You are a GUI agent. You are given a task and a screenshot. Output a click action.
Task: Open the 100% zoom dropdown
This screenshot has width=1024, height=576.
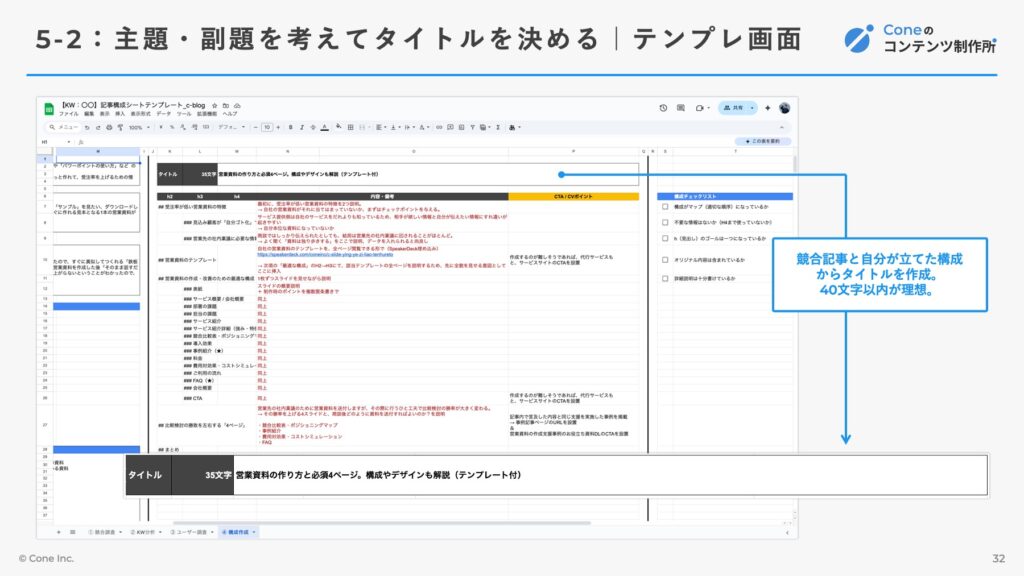click(140, 127)
